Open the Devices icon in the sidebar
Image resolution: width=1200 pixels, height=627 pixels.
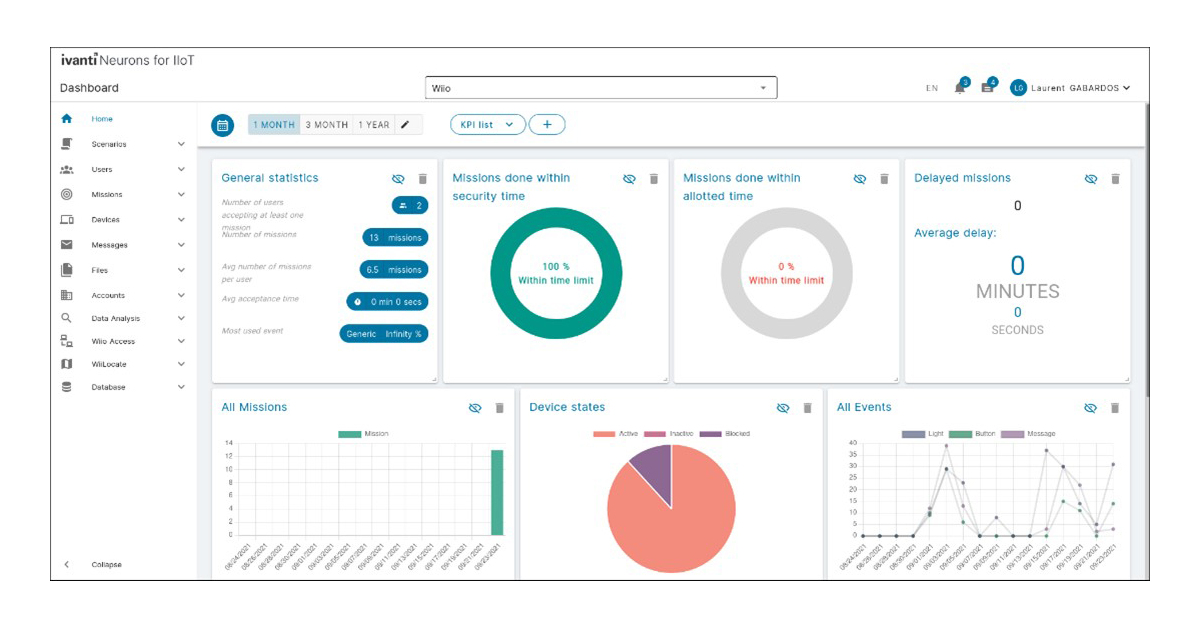pyautogui.click(x=68, y=219)
